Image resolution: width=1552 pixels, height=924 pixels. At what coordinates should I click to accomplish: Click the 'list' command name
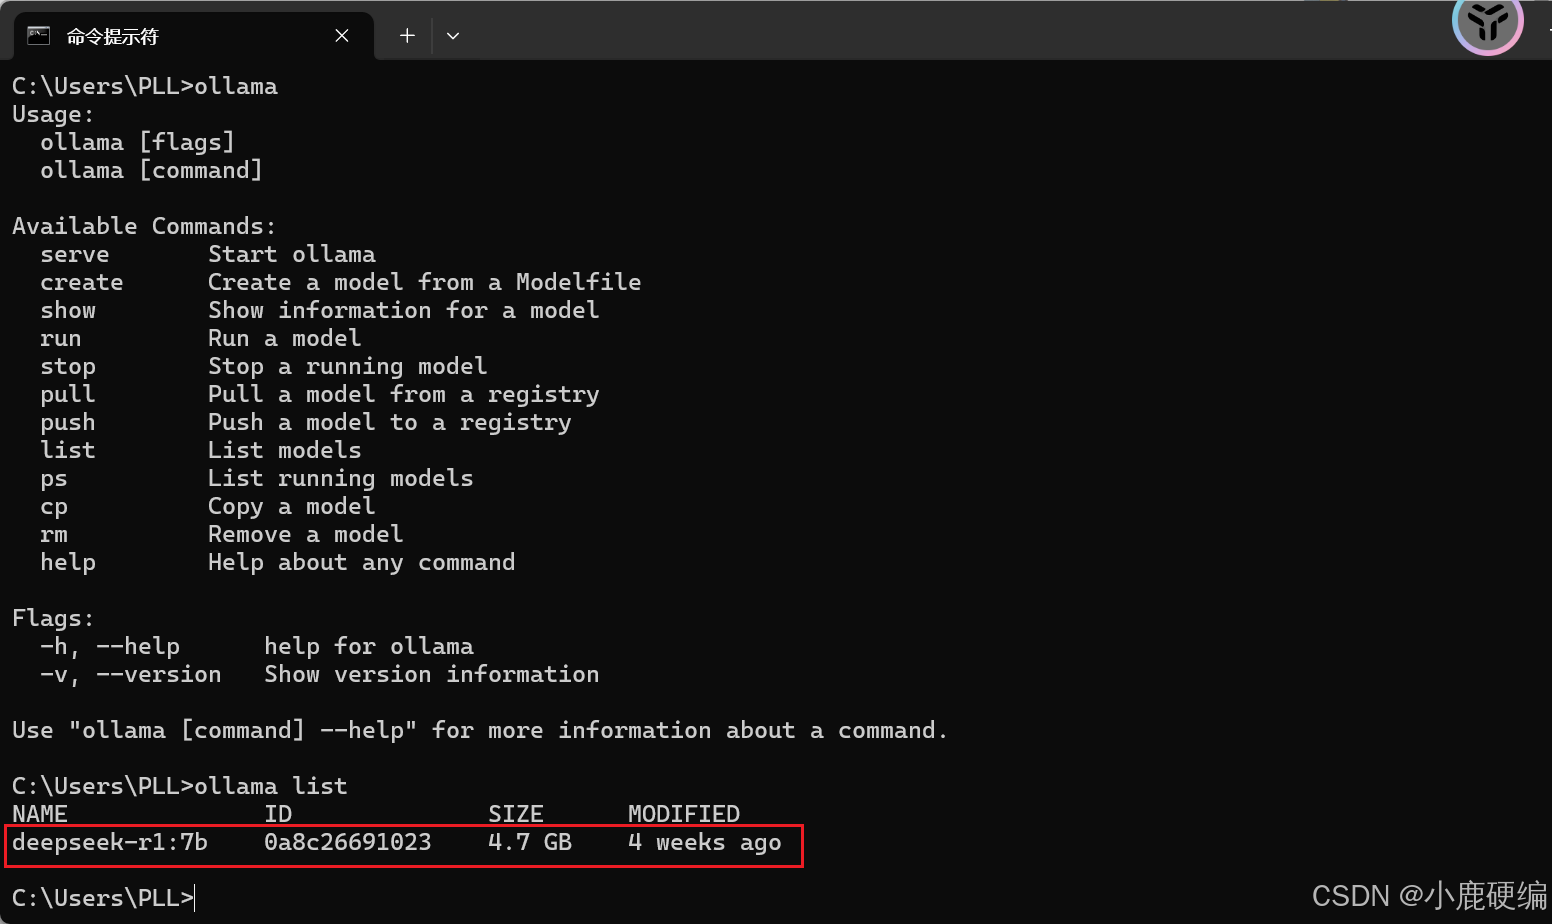68,451
